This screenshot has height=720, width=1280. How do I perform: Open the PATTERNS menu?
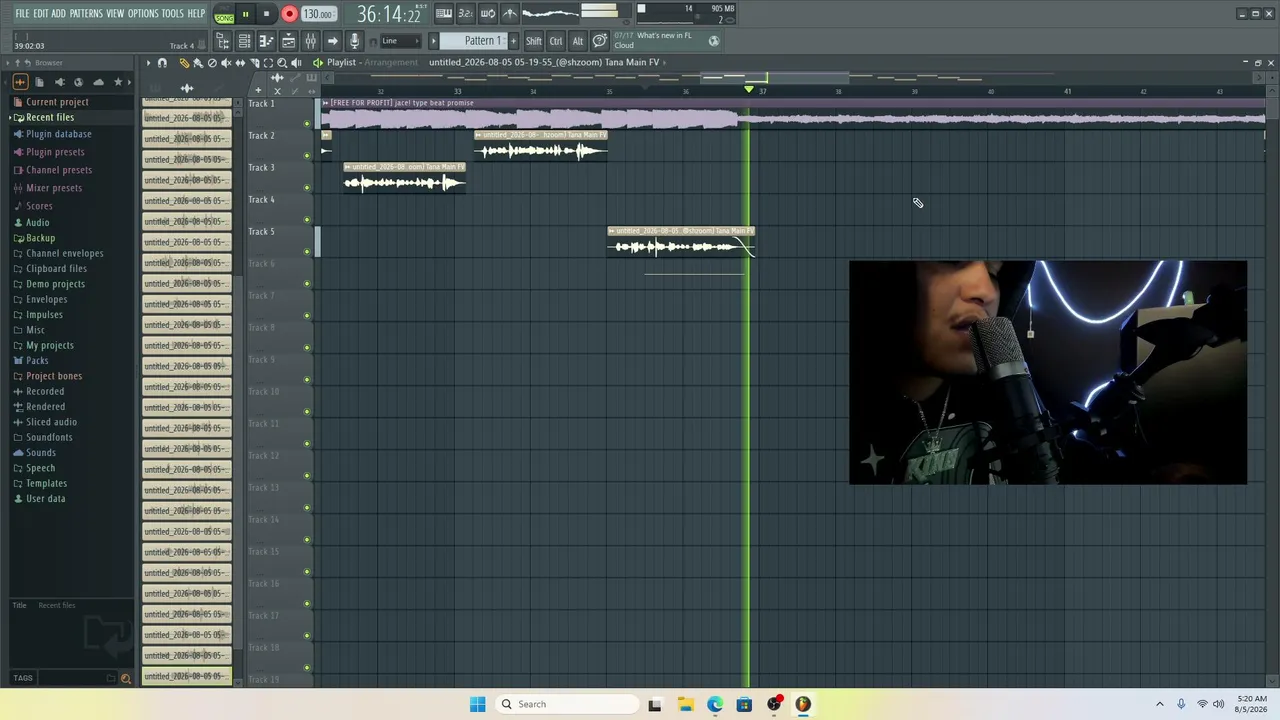tap(86, 14)
